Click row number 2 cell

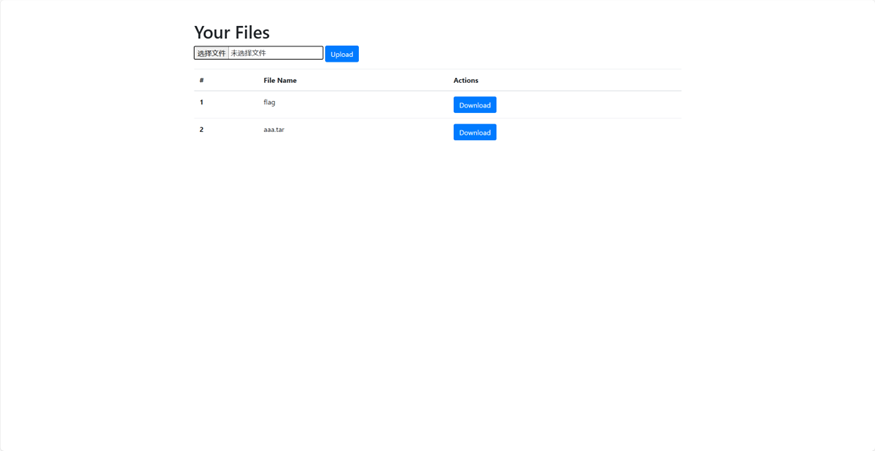[x=201, y=129]
